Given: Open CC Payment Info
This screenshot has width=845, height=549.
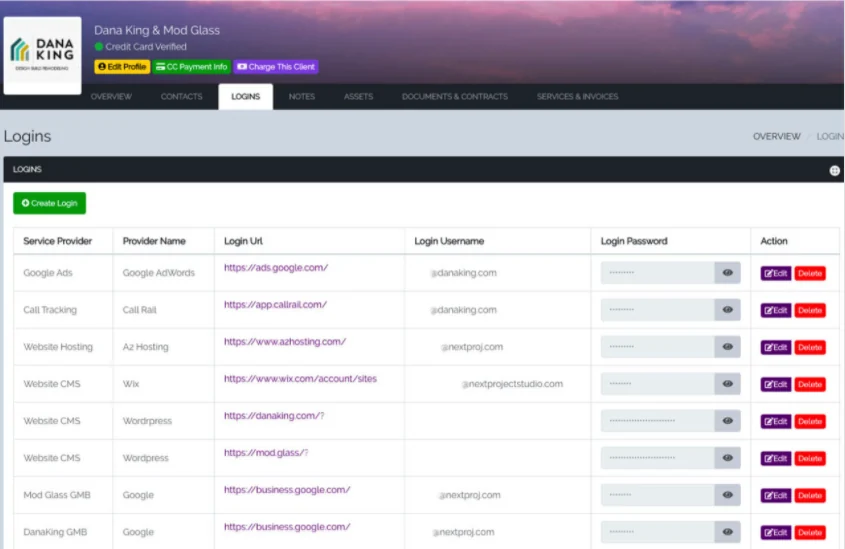Looking at the screenshot, I should (x=192, y=67).
